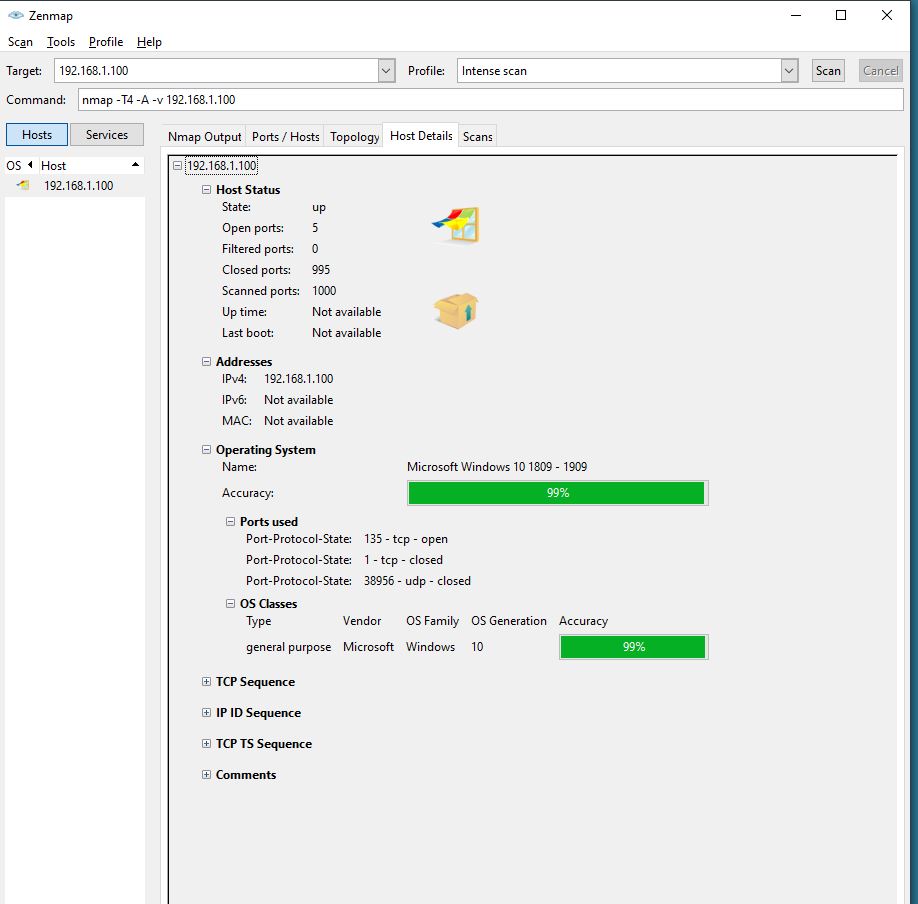Image resolution: width=918 pixels, height=904 pixels.
Task: Click the Cancel button
Action: (880, 71)
